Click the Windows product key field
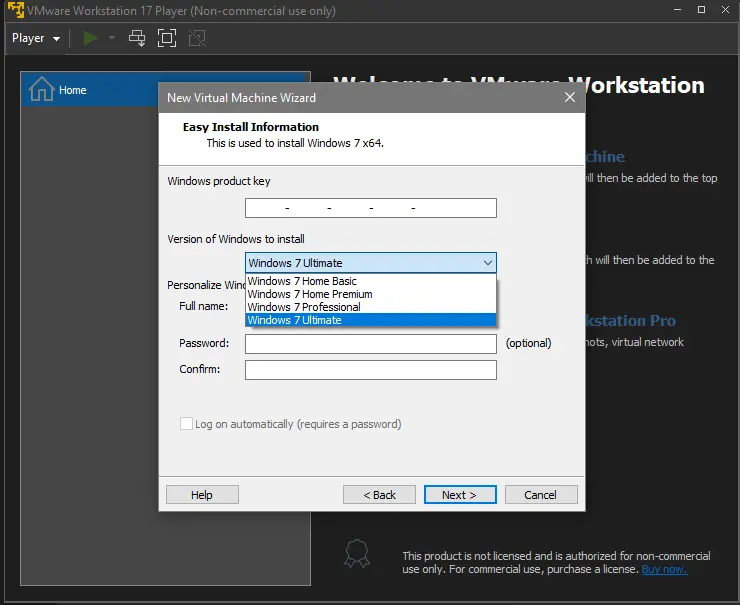Viewport: 740px width, 605px height. [x=370, y=208]
